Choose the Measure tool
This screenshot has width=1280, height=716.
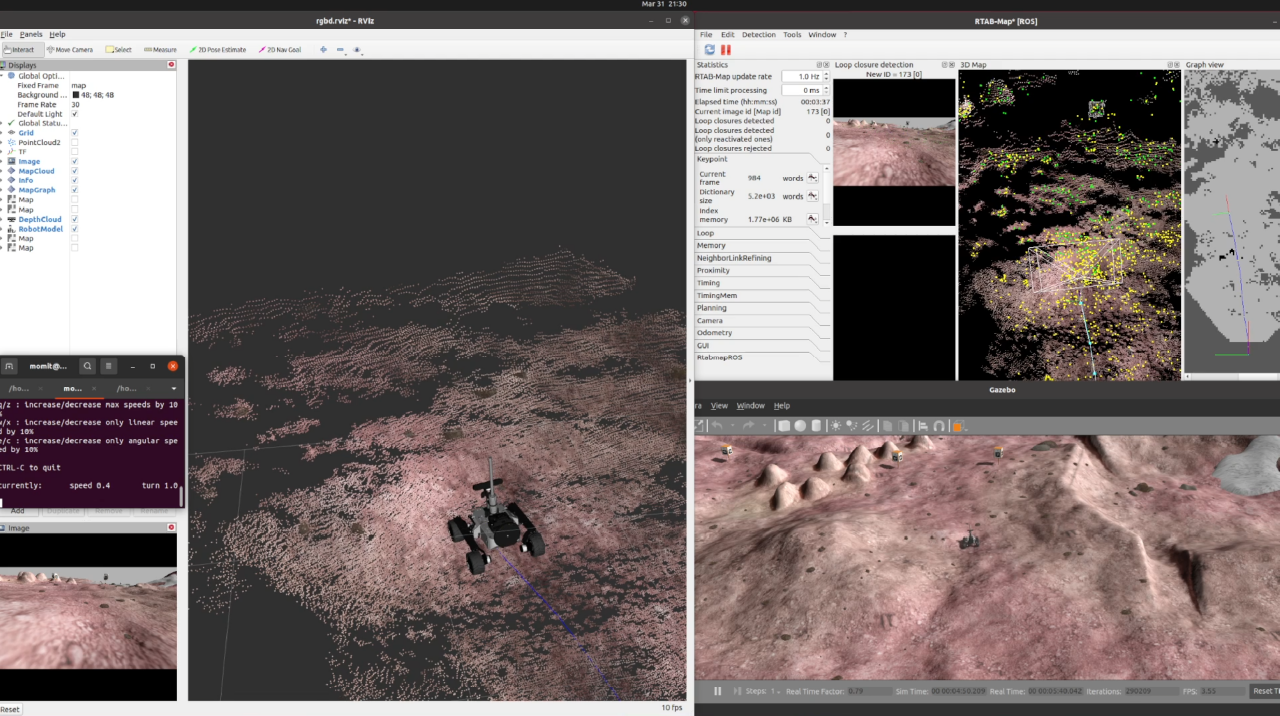point(160,49)
